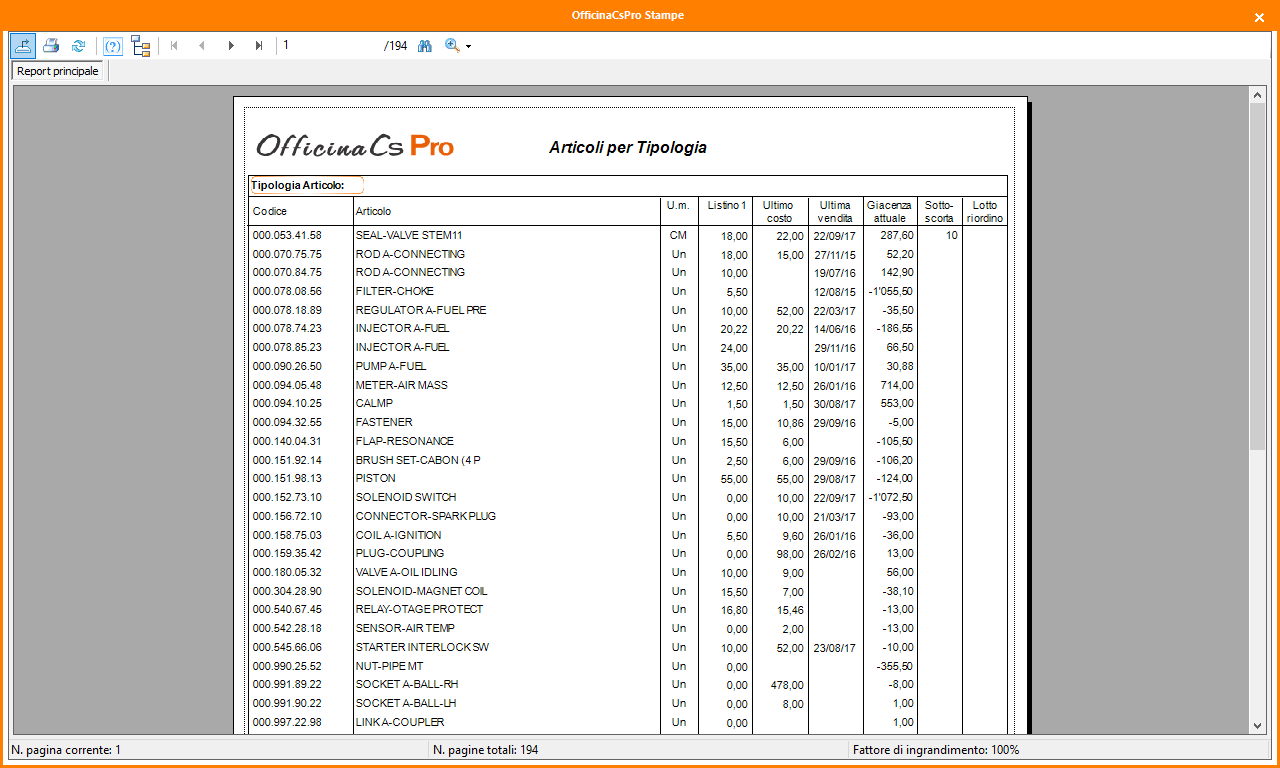Click the Ultimo costo column header

[x=779, y=212]
